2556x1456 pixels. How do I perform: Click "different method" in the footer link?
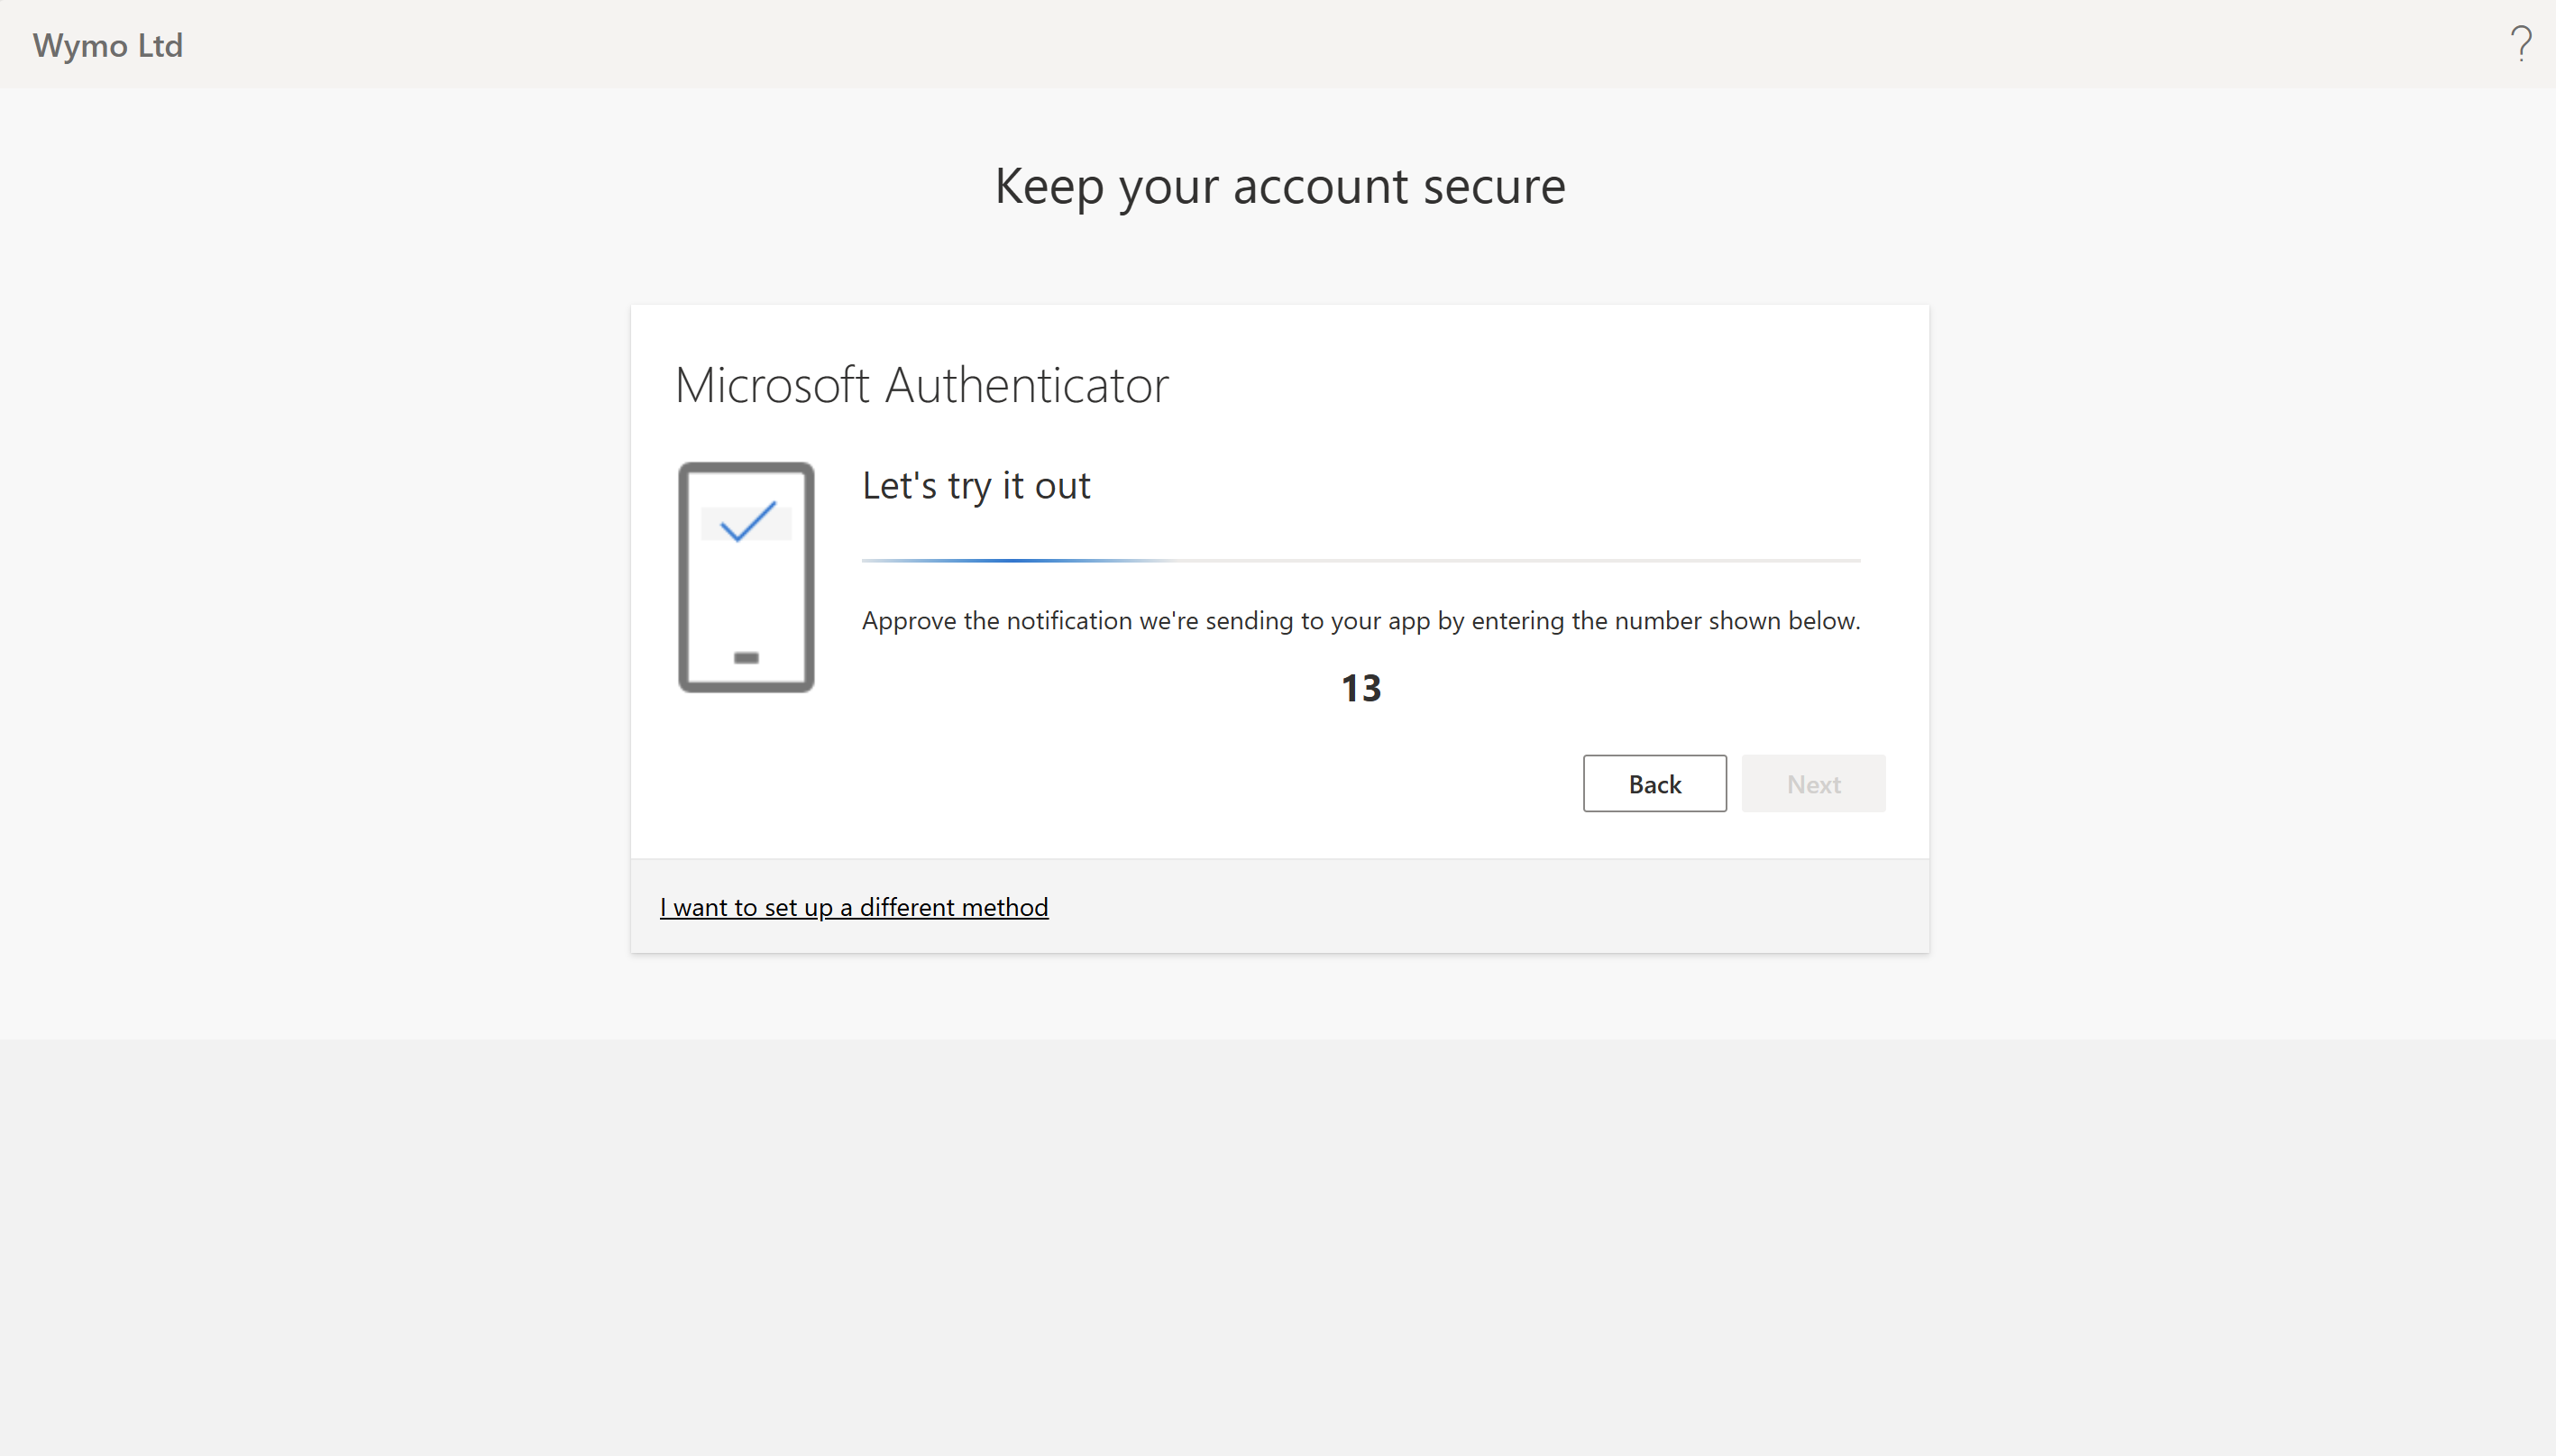tap(953, 907)
